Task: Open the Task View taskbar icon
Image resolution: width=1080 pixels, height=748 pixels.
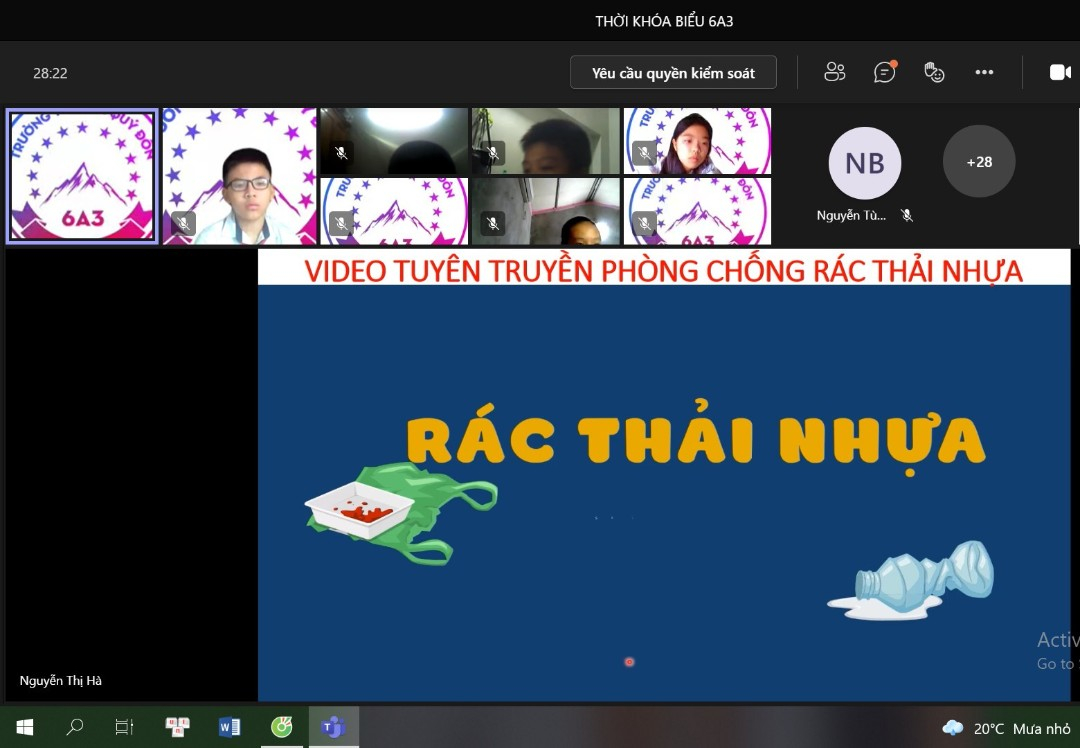Action: click(124, 727)
